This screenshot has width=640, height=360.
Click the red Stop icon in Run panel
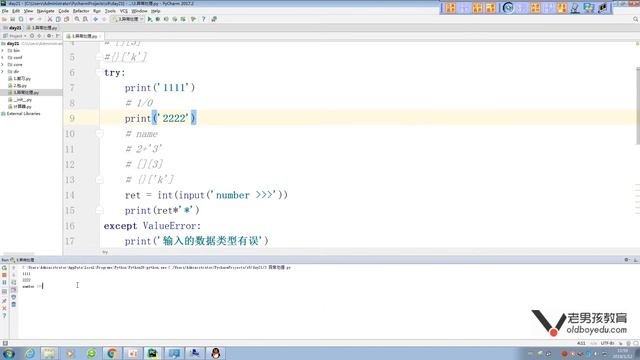[4, 275]
